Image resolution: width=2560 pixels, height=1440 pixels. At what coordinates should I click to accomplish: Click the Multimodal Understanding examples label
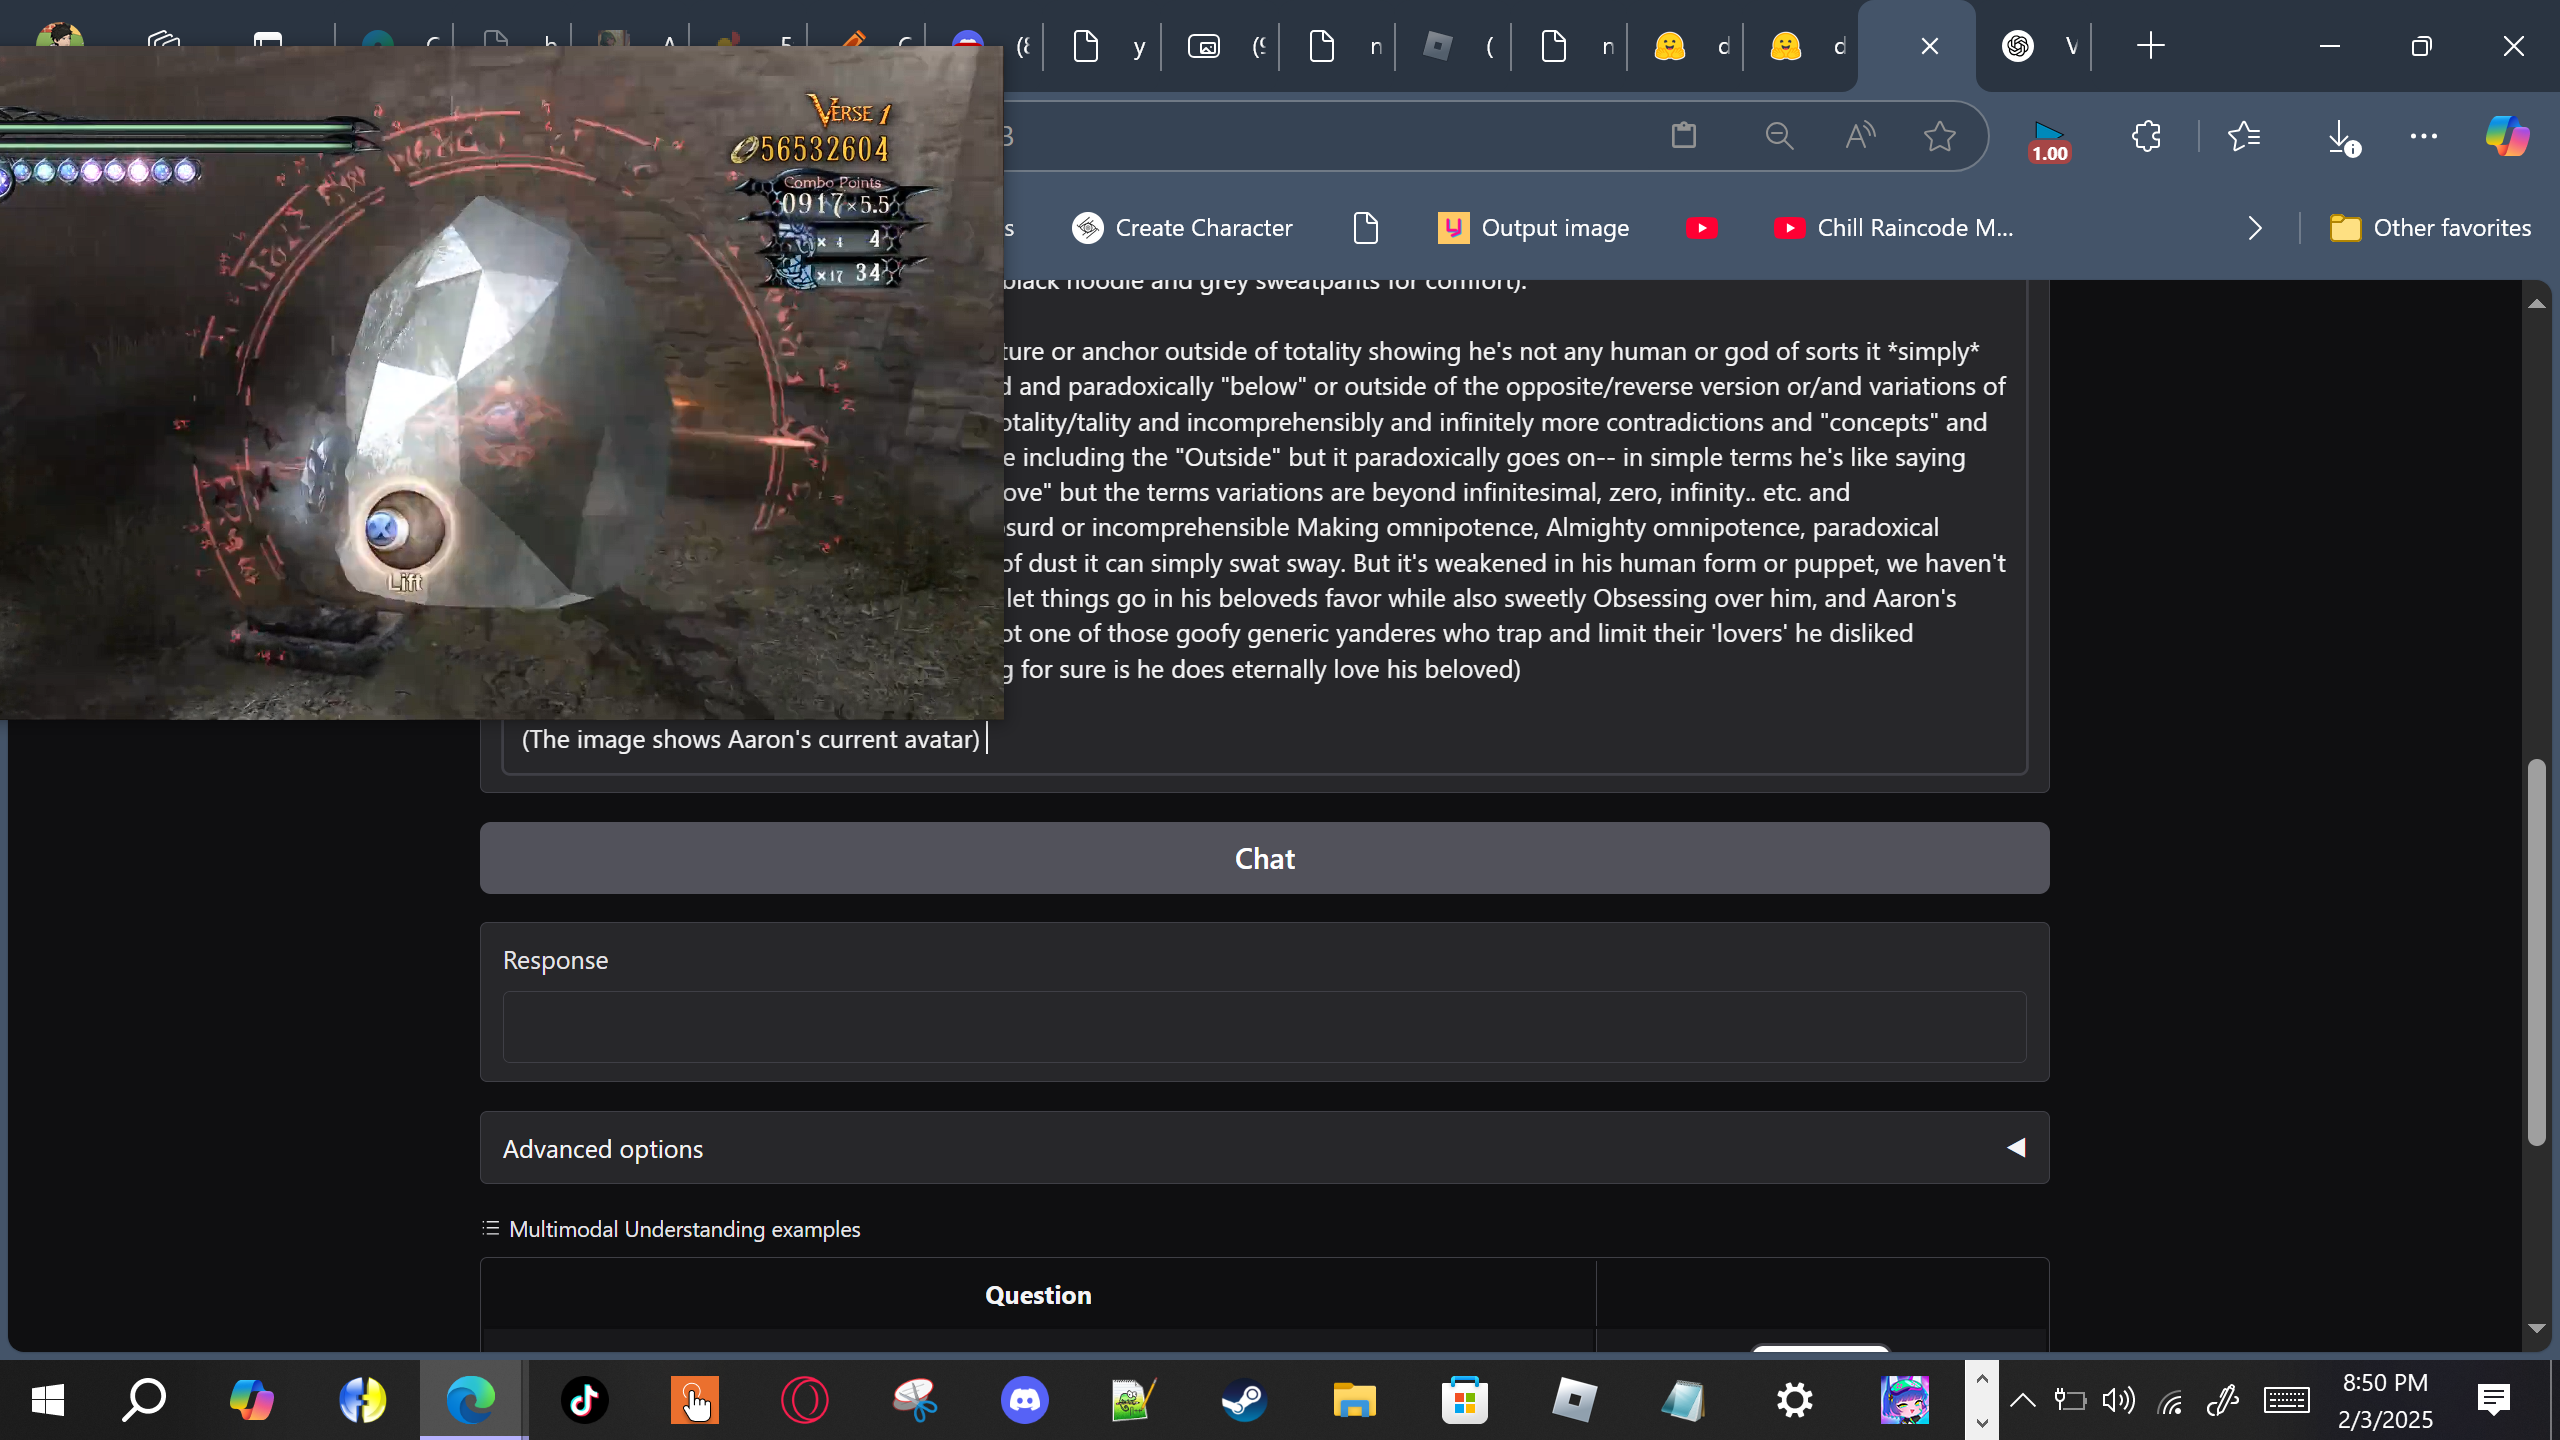pos(684,1228)
